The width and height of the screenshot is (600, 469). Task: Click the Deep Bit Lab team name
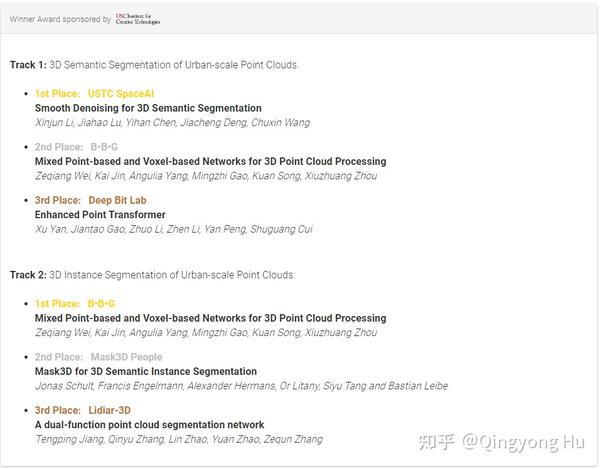[x=117, y=200]
